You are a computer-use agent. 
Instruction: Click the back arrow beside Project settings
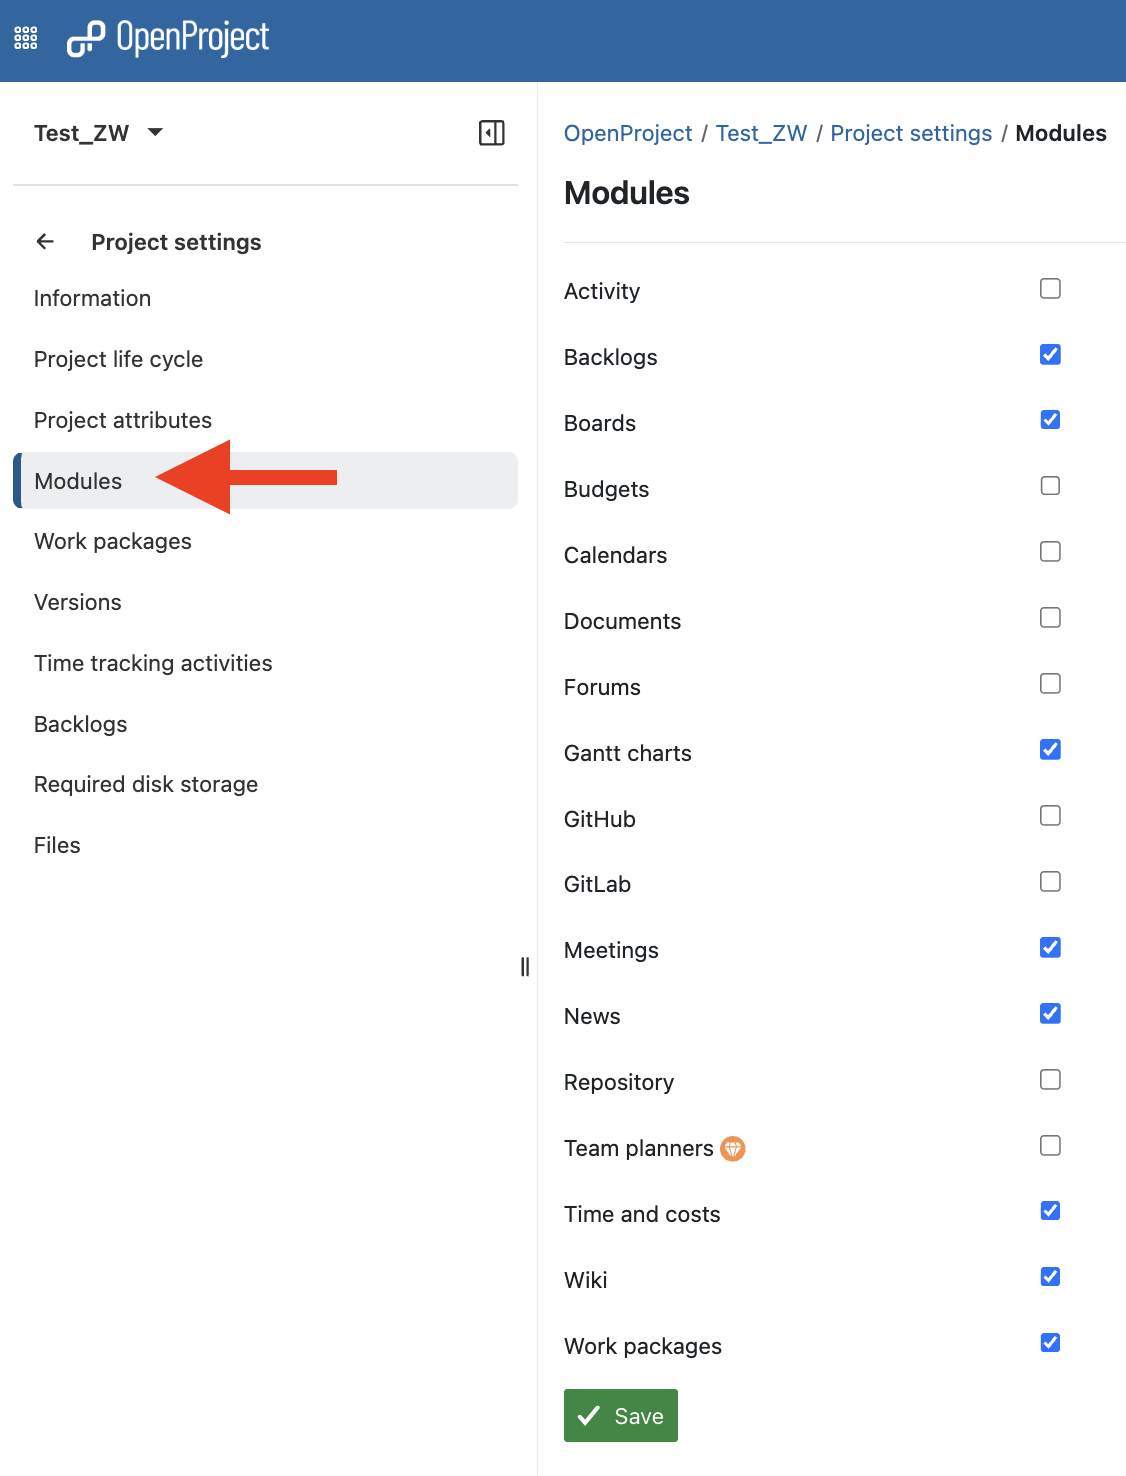tap(45, 242)
